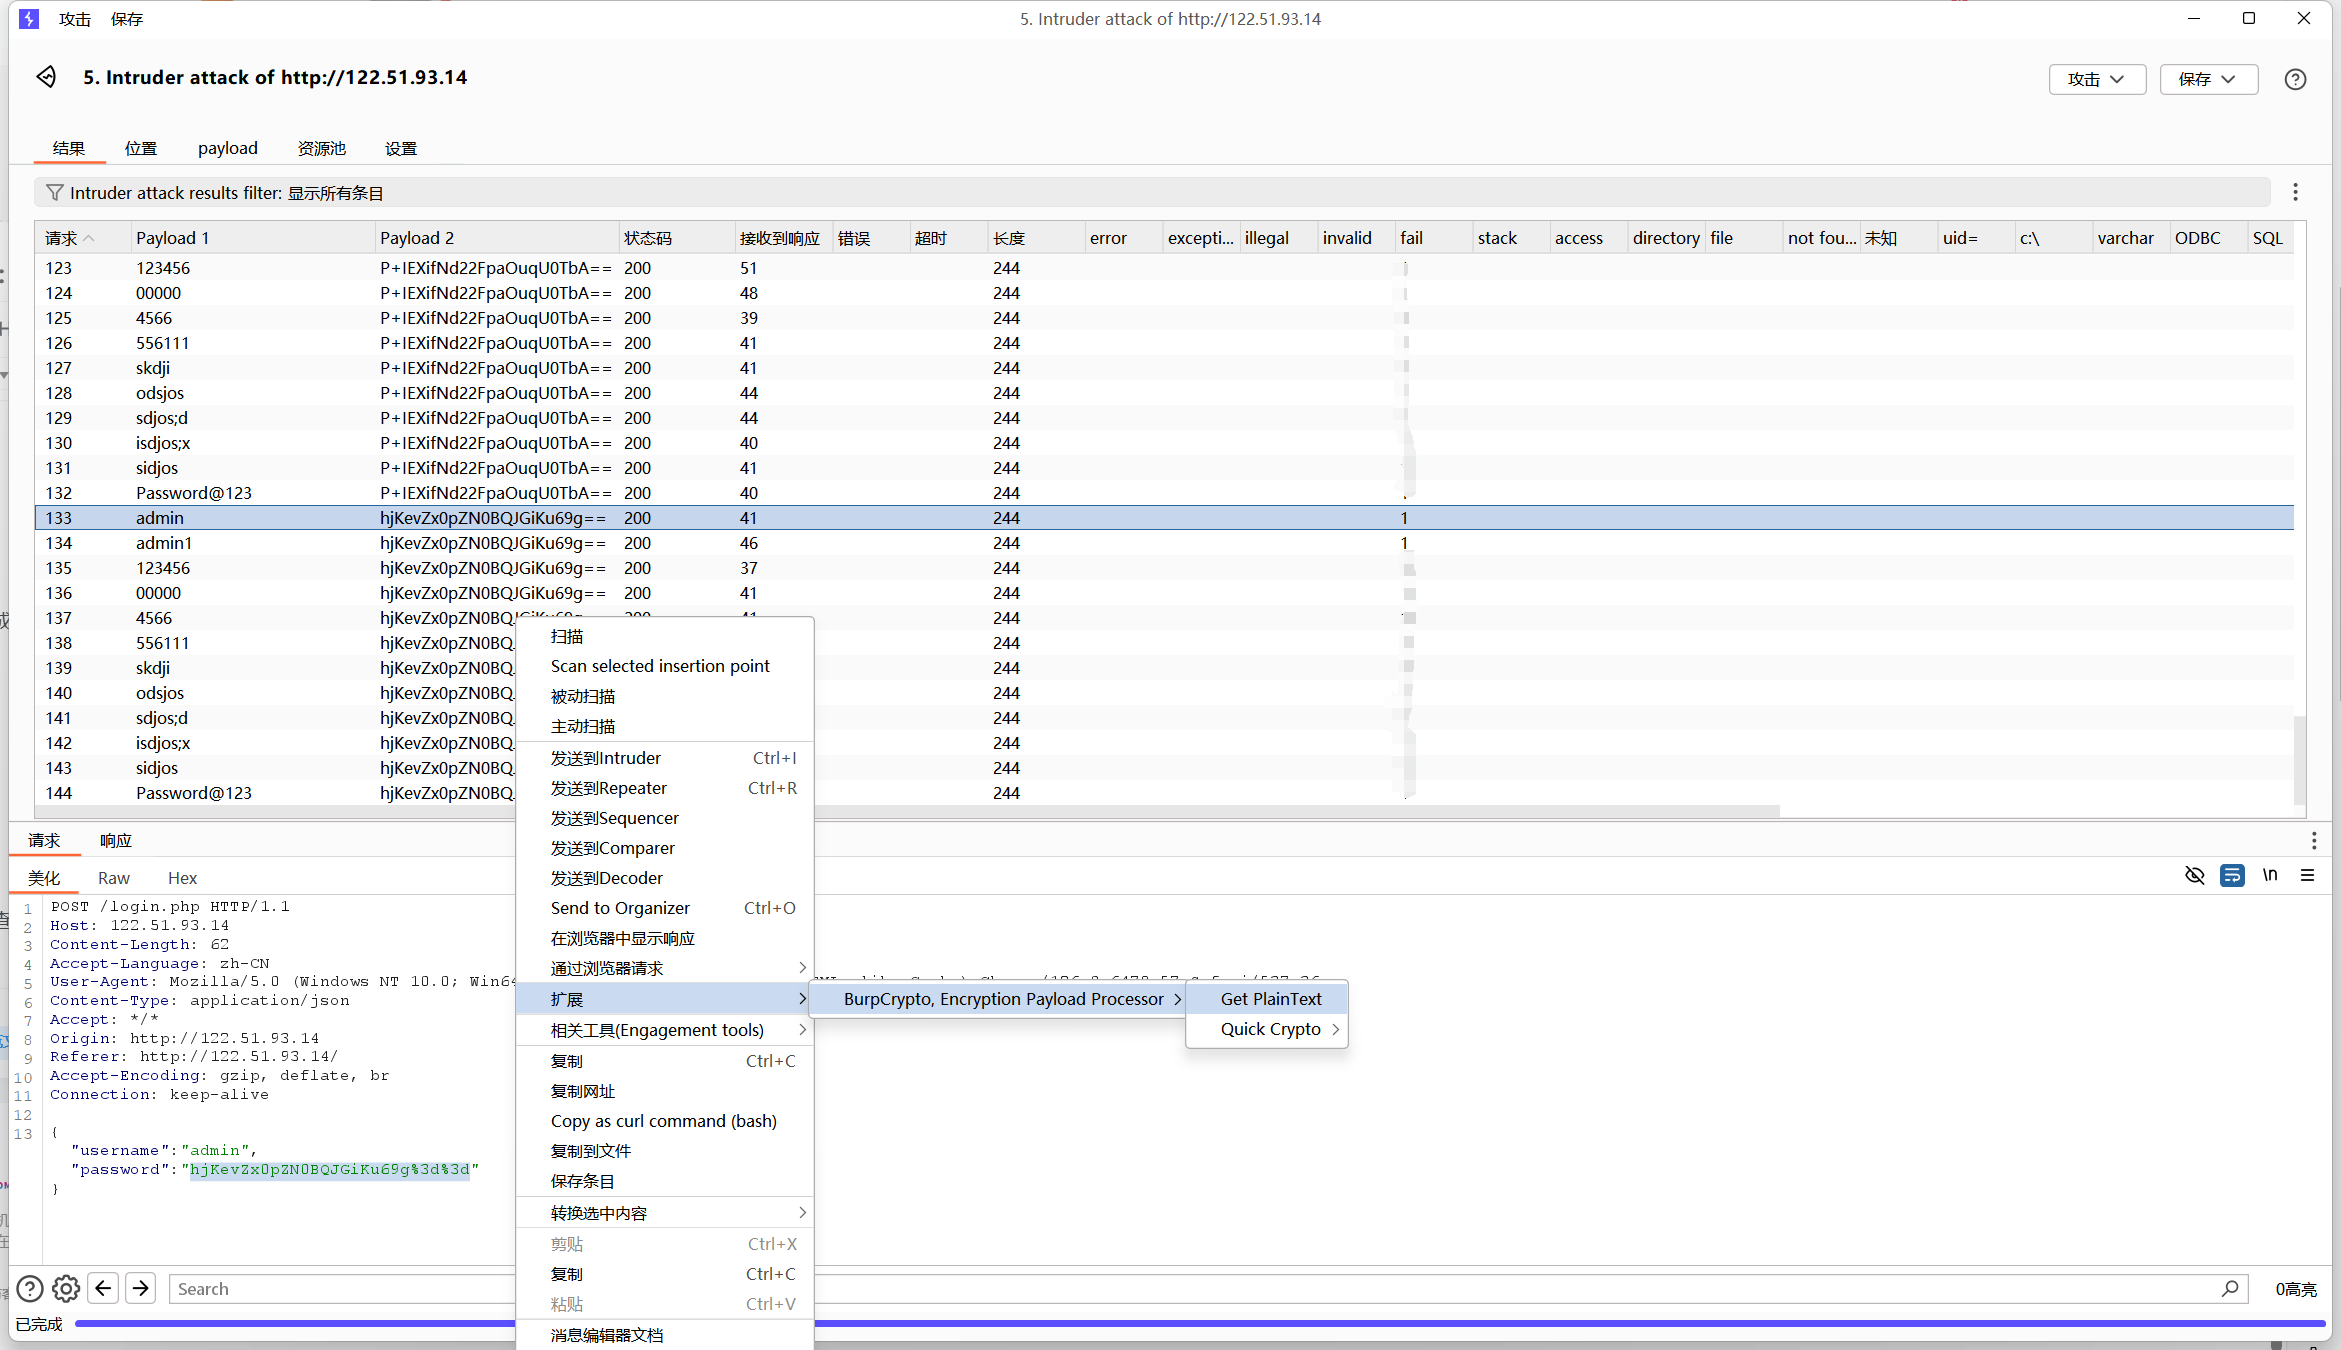This screenshot has height=1350, width=2341.
Task: Expand the 通过浏览器请求 submenu
Action: click(x=665, y=967)
